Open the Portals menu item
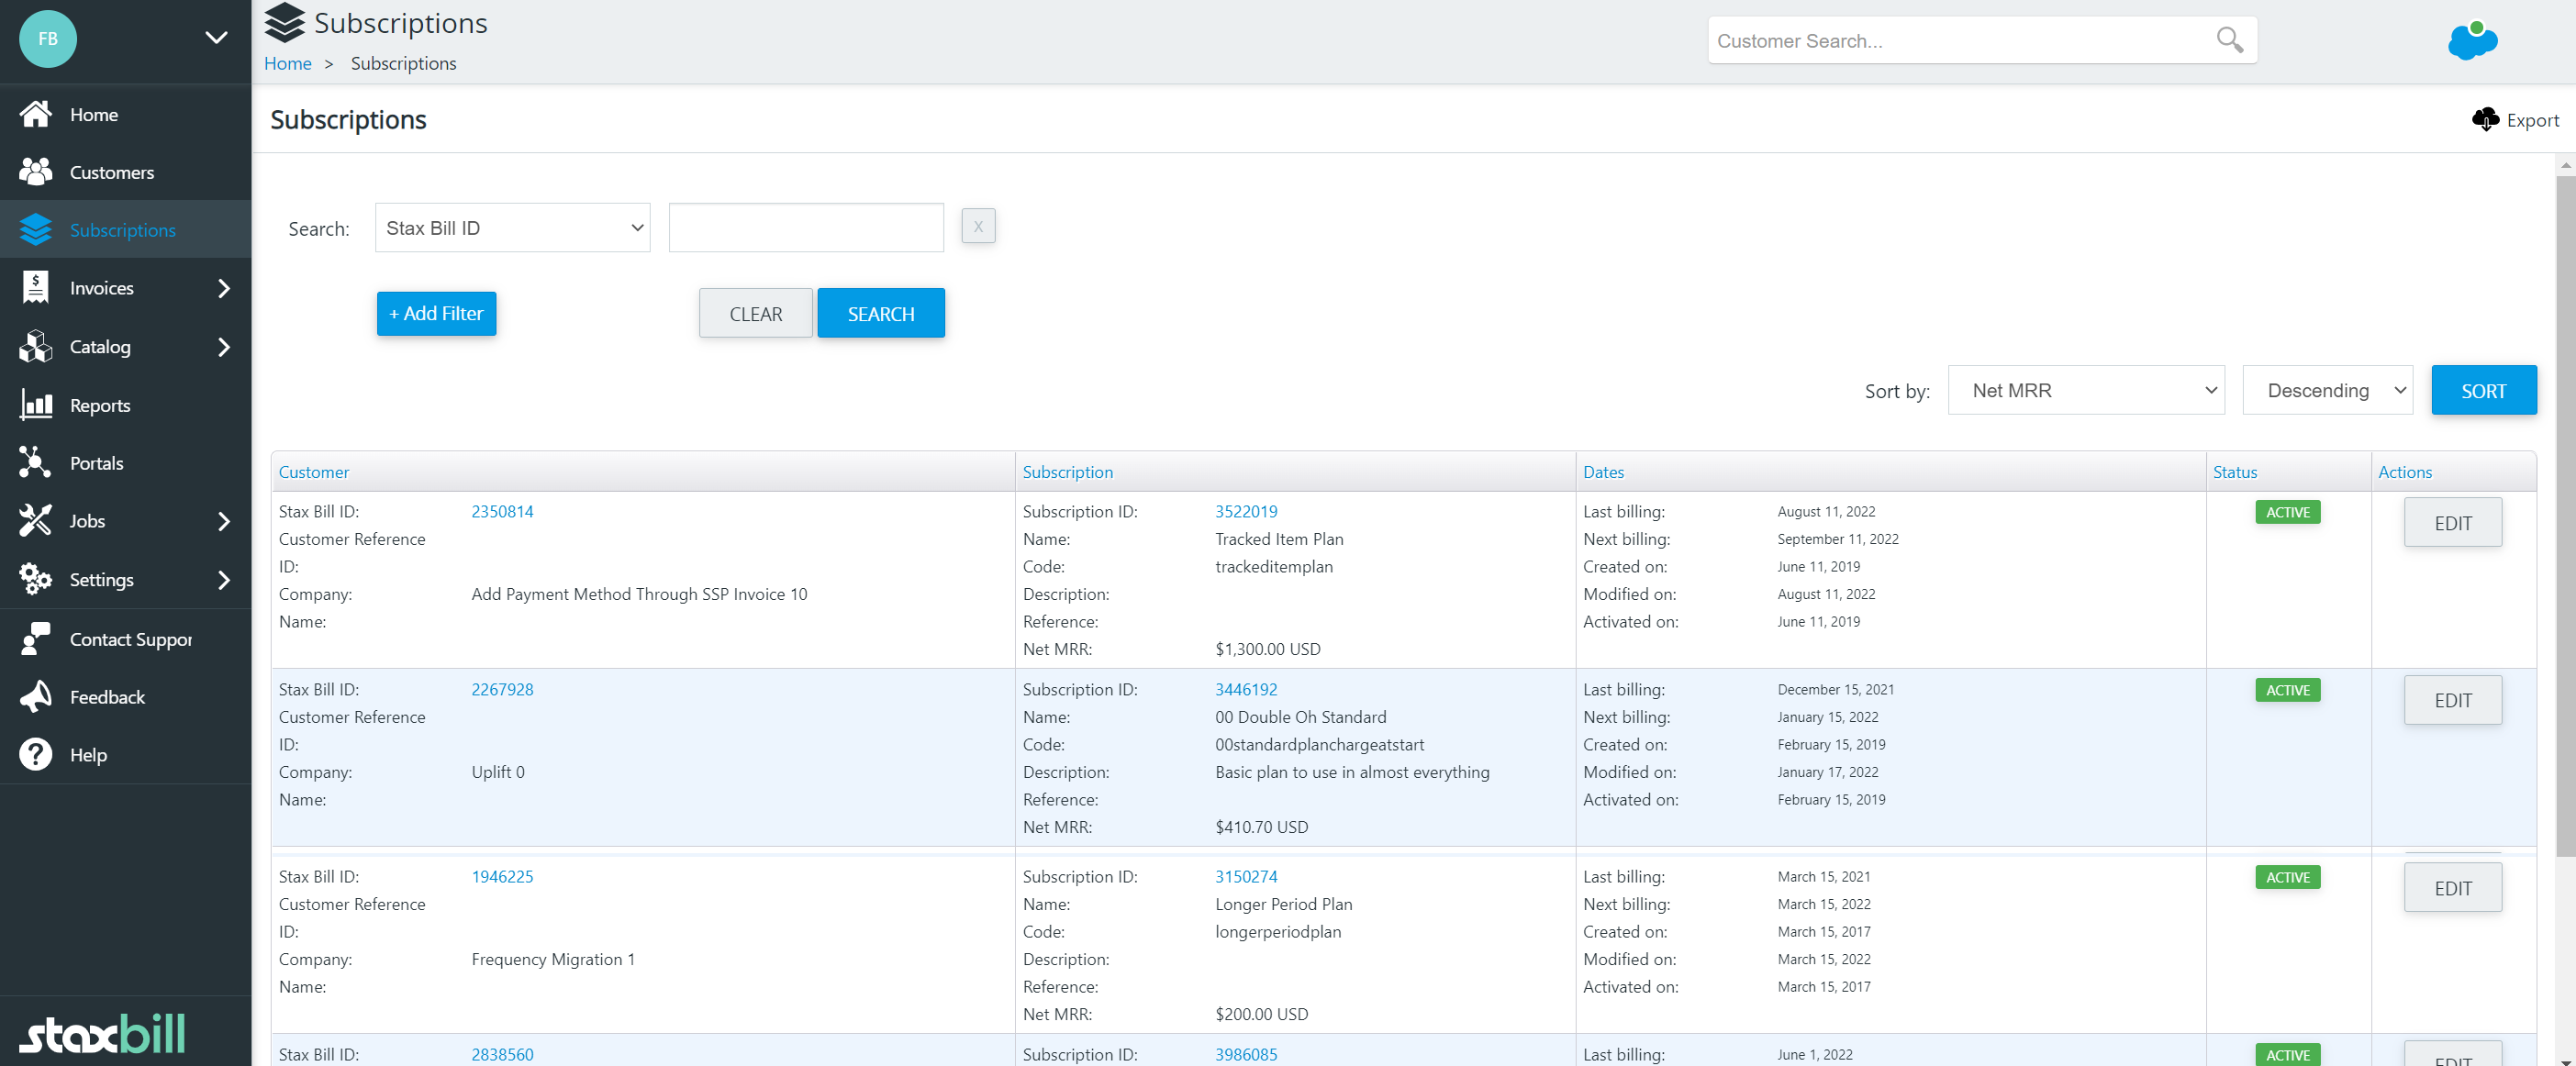 [126, 463]
